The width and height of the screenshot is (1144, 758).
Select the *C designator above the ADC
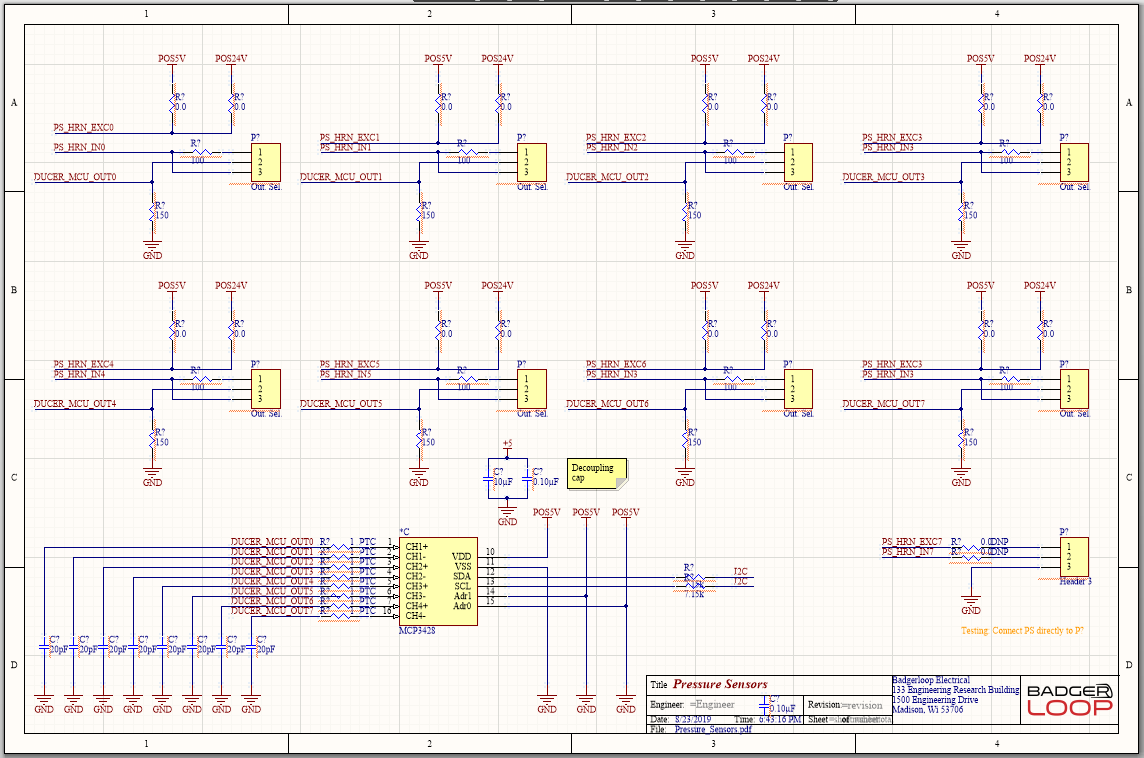404,533
